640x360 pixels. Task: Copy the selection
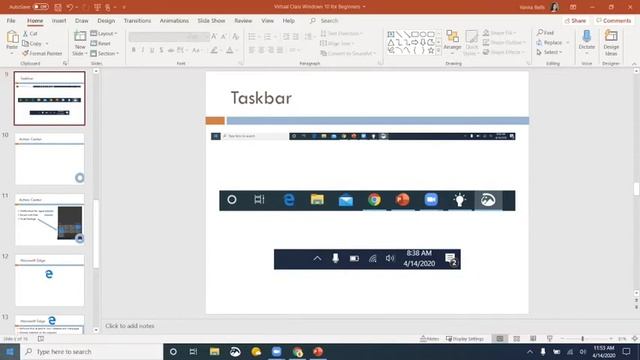pos(32,43)
